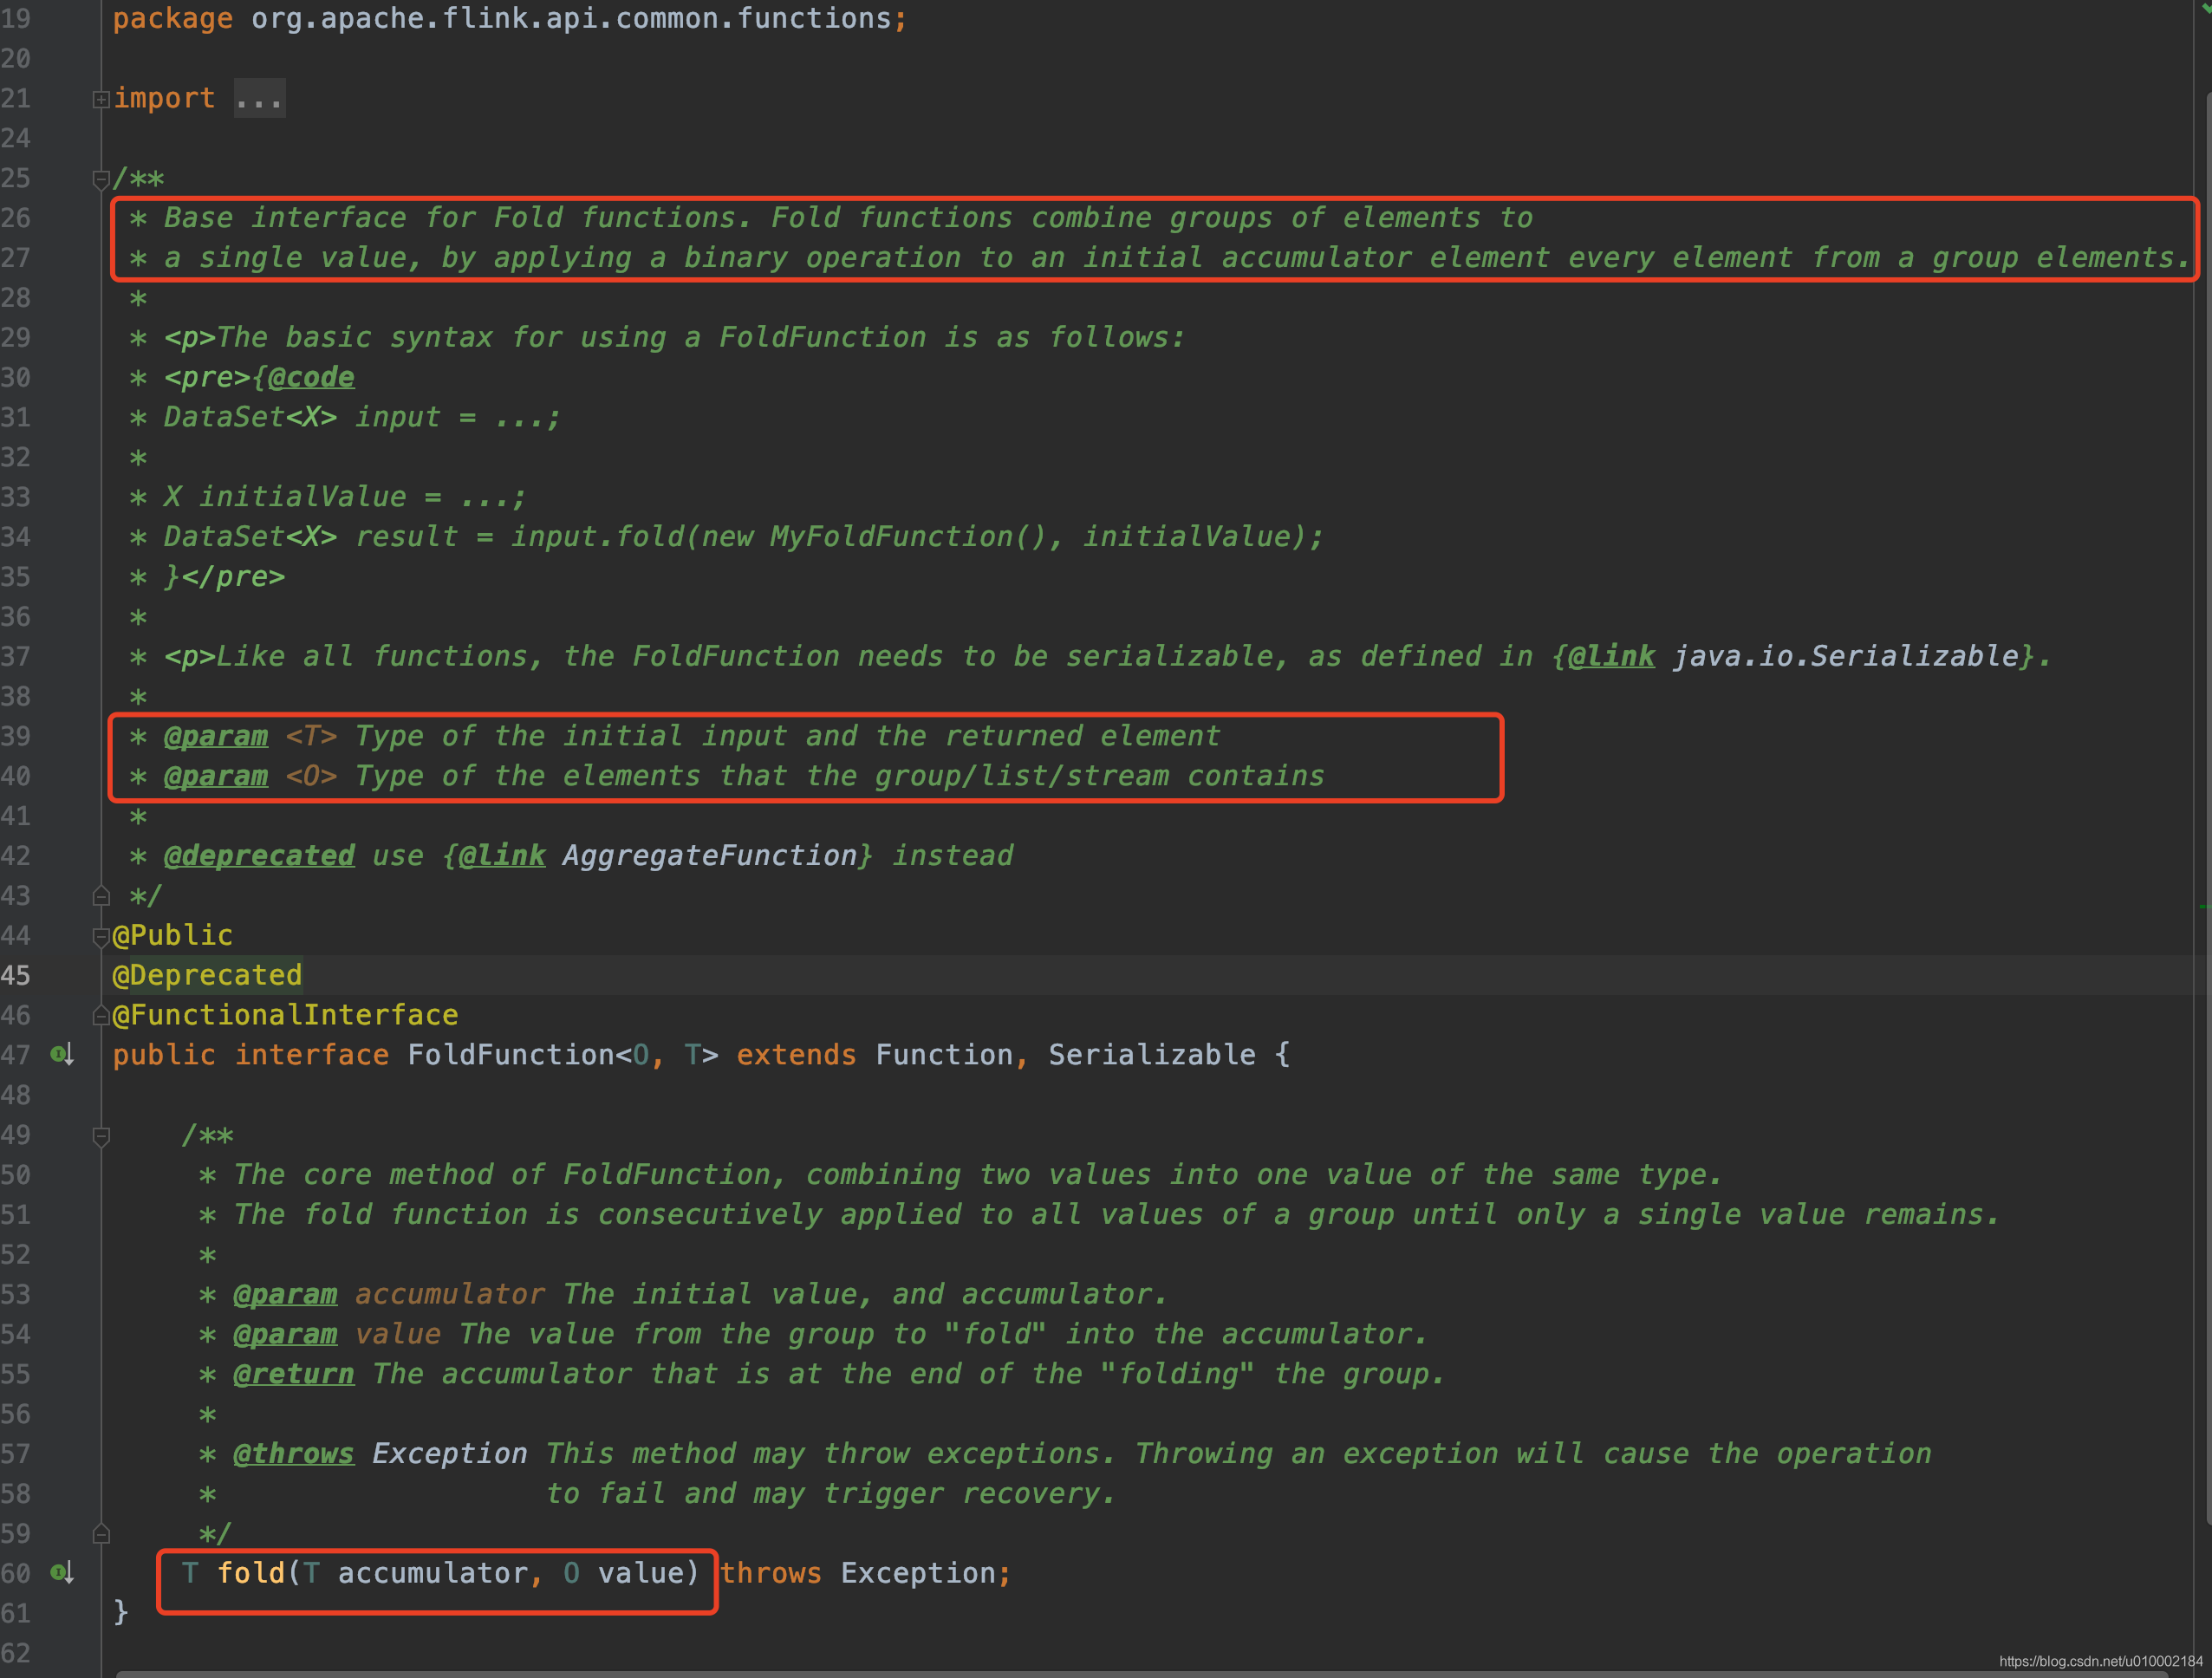
Task: Click the AggregateFunction link in deprecated note
Action: pyautogui.click(x=709, y=855)
